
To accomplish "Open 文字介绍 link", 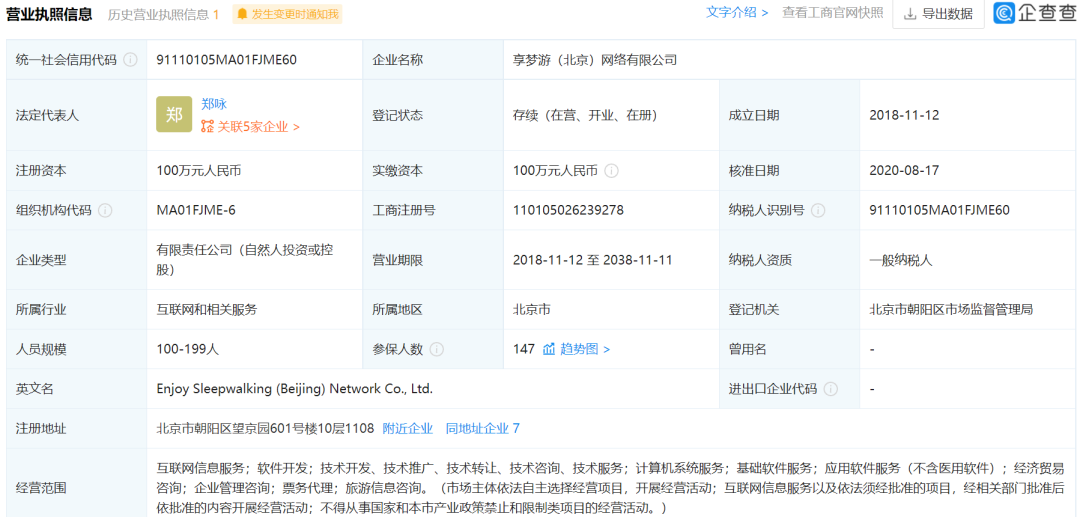I will pos(736,12).
